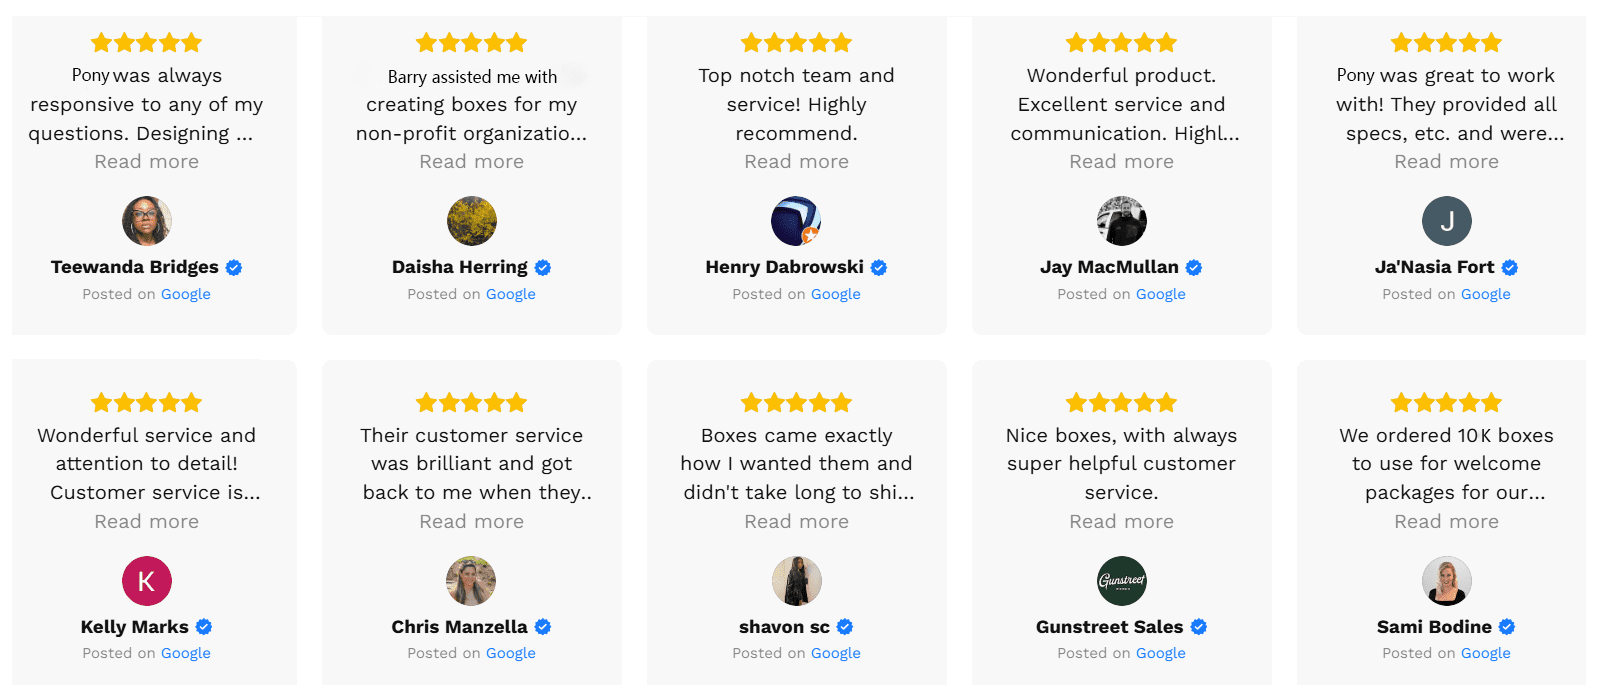
Task: Click the Gunstreet logo avatar
Action: click(x=1121, y=581)
